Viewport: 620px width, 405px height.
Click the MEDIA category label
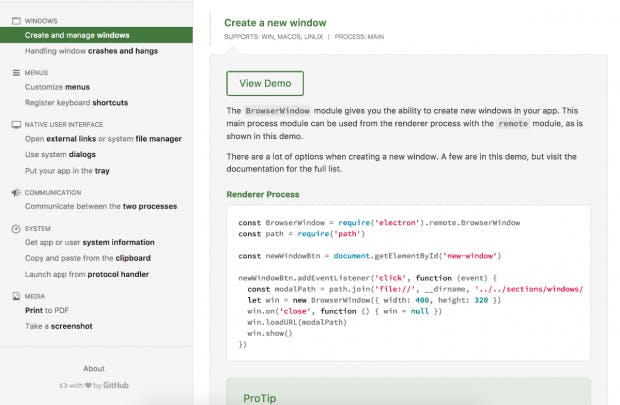35,296
